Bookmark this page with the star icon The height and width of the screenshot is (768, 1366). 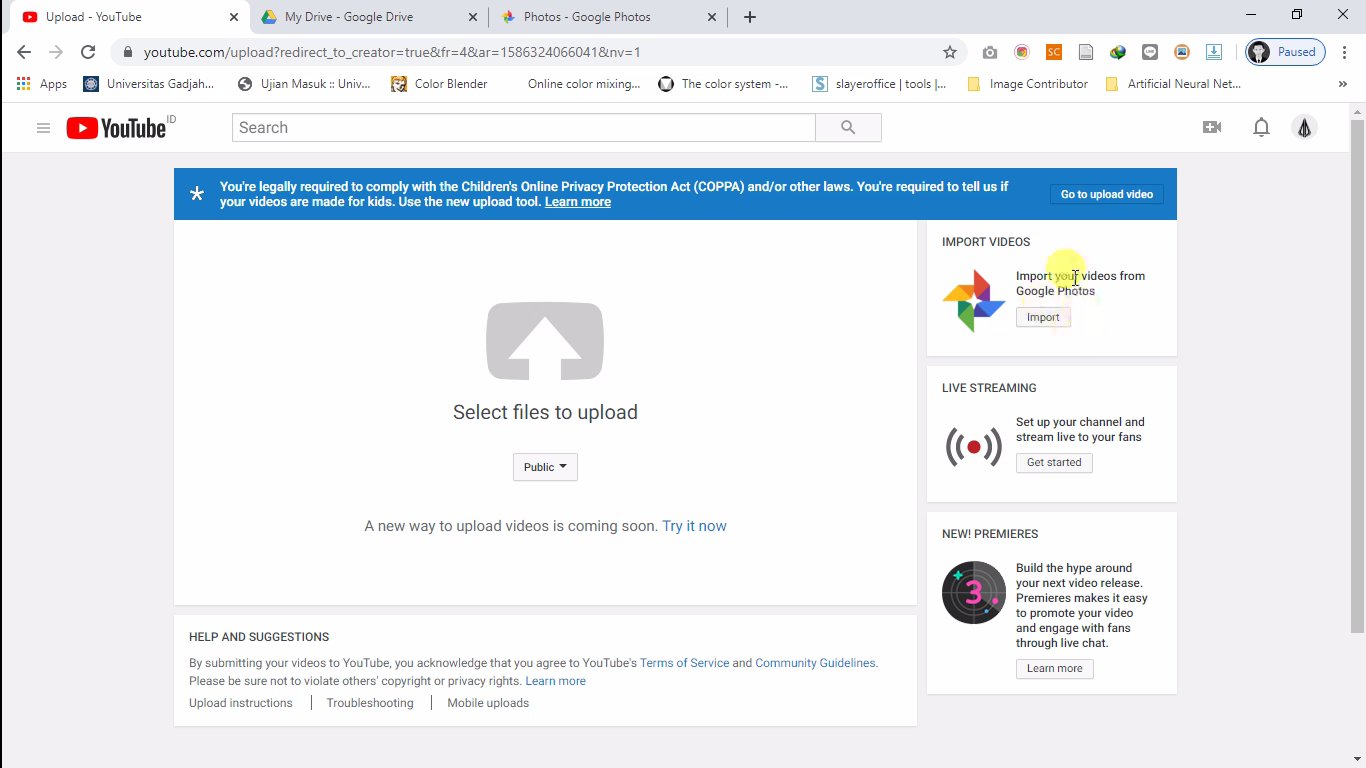[x=949, y=52]
